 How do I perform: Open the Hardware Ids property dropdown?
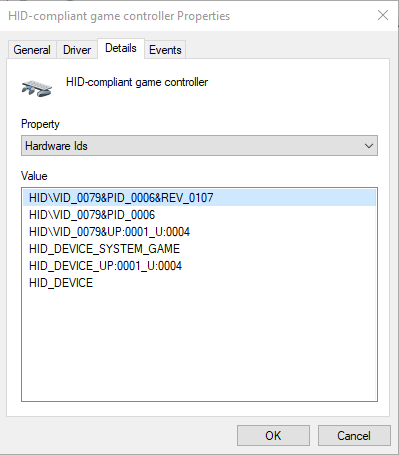(x=199, y=146)
